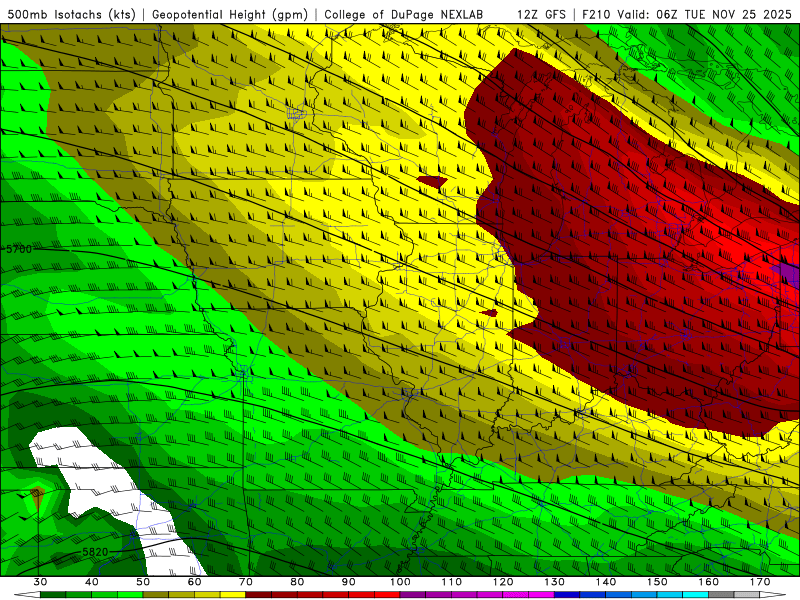Click the dark red swatch right of 70
800x600 pixels.
pos(259,595)
